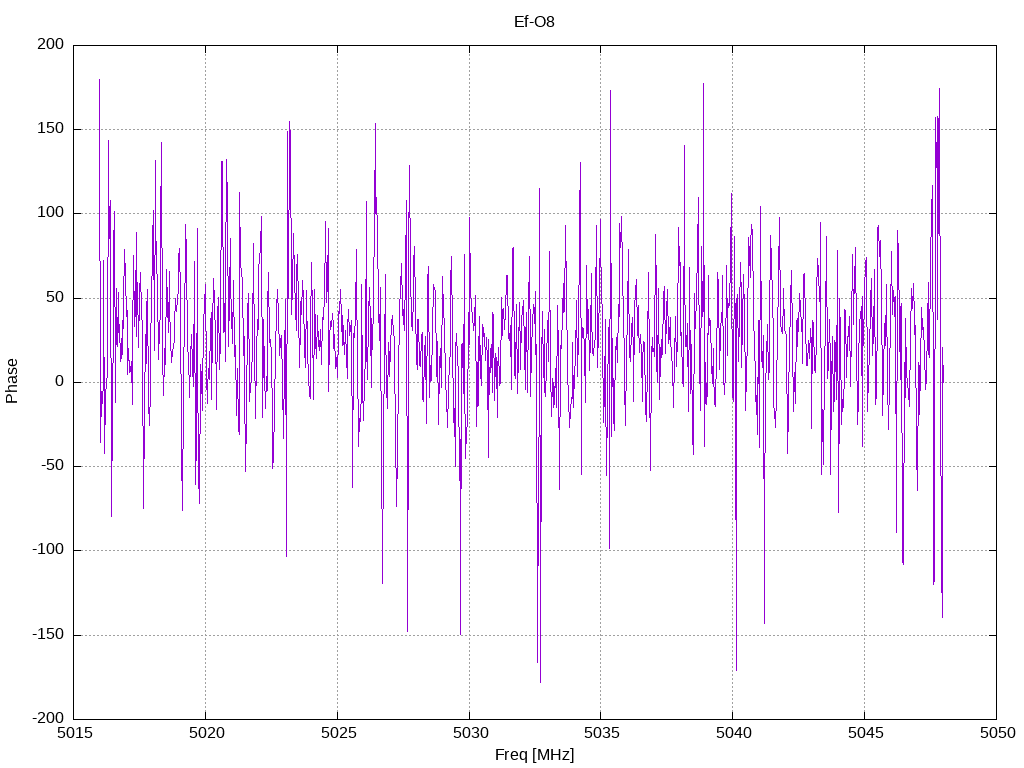
Task: Click y-axis tick label 200
Action: pos(51,44)
